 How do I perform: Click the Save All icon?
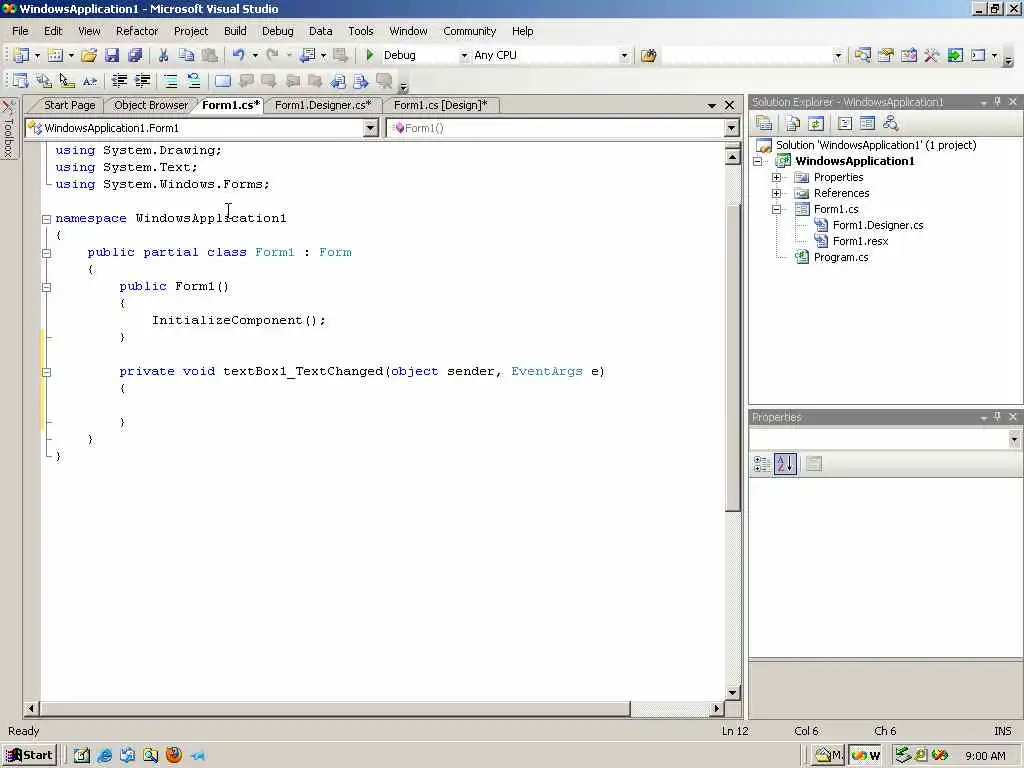135,56
